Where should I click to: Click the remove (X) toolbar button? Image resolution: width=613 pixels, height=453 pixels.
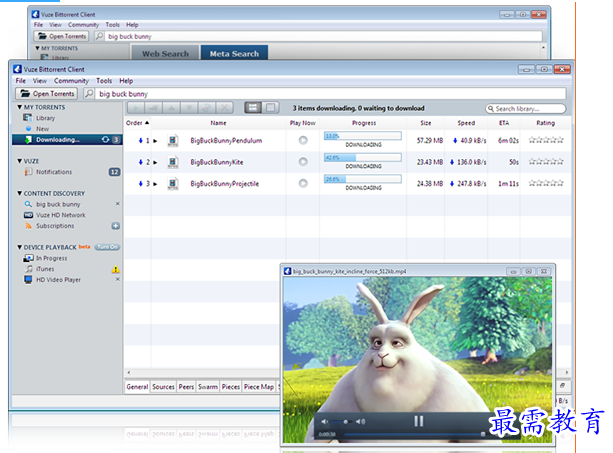(x=224, y=107)
